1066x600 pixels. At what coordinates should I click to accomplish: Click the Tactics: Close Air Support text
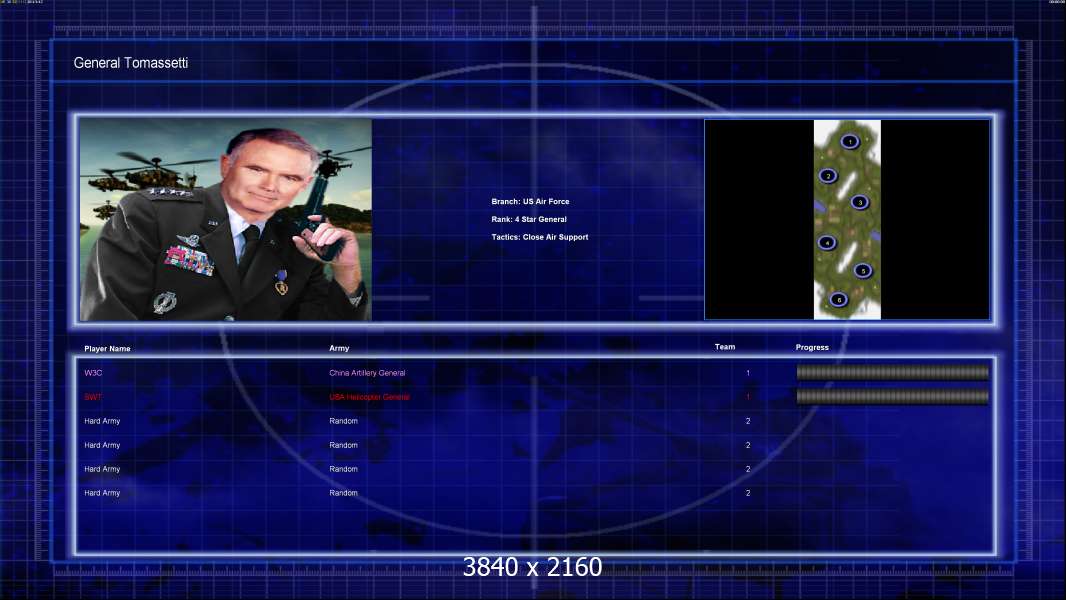click(x=540, y=237)
